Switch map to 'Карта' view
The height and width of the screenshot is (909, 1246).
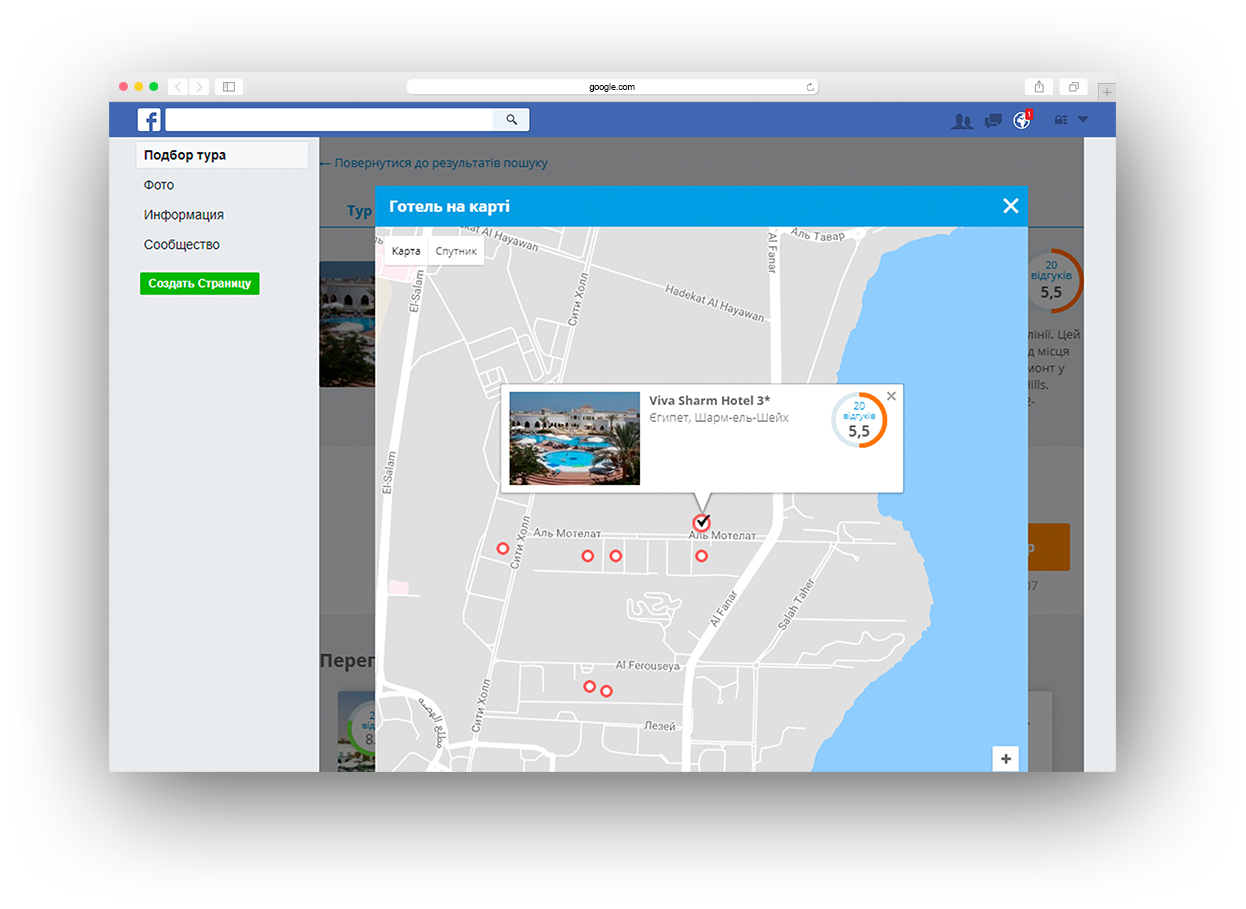(406, 251)
